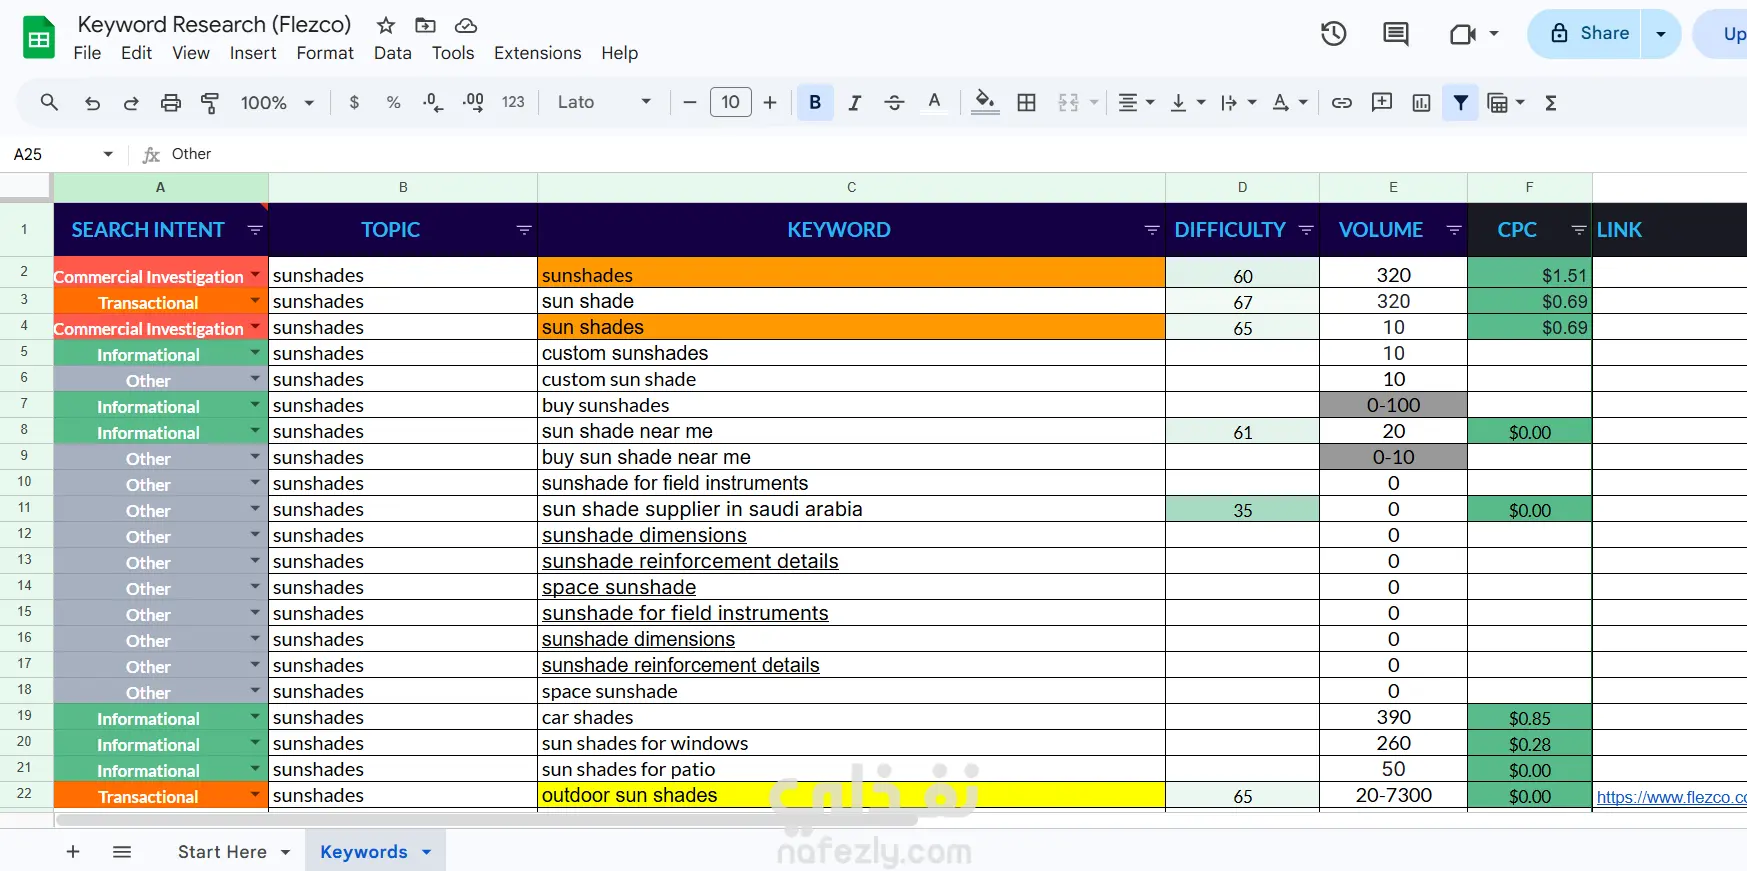Apply currency format with dollar icon
The width and height of the screenshot is (1747, 871).
click(354, 102)
